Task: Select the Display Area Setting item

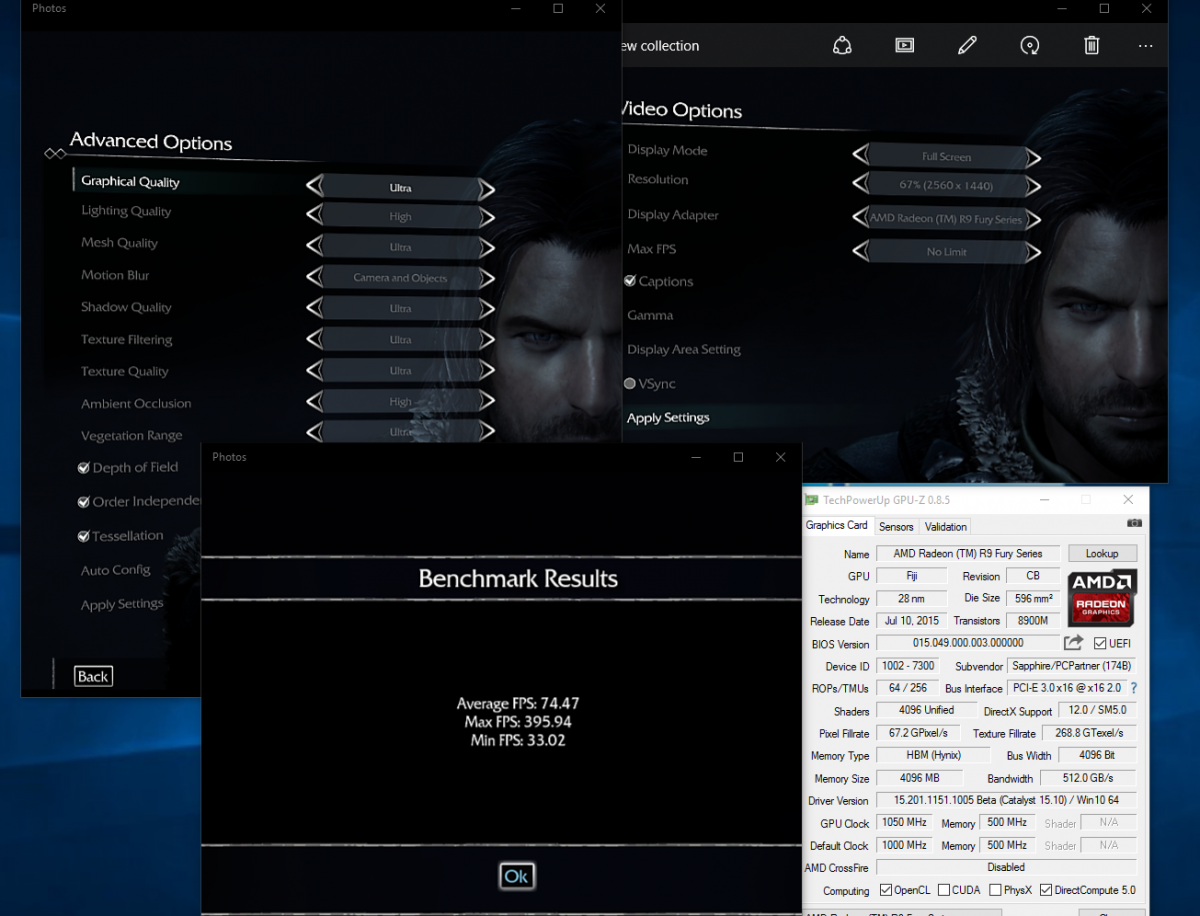Action: 684,349
